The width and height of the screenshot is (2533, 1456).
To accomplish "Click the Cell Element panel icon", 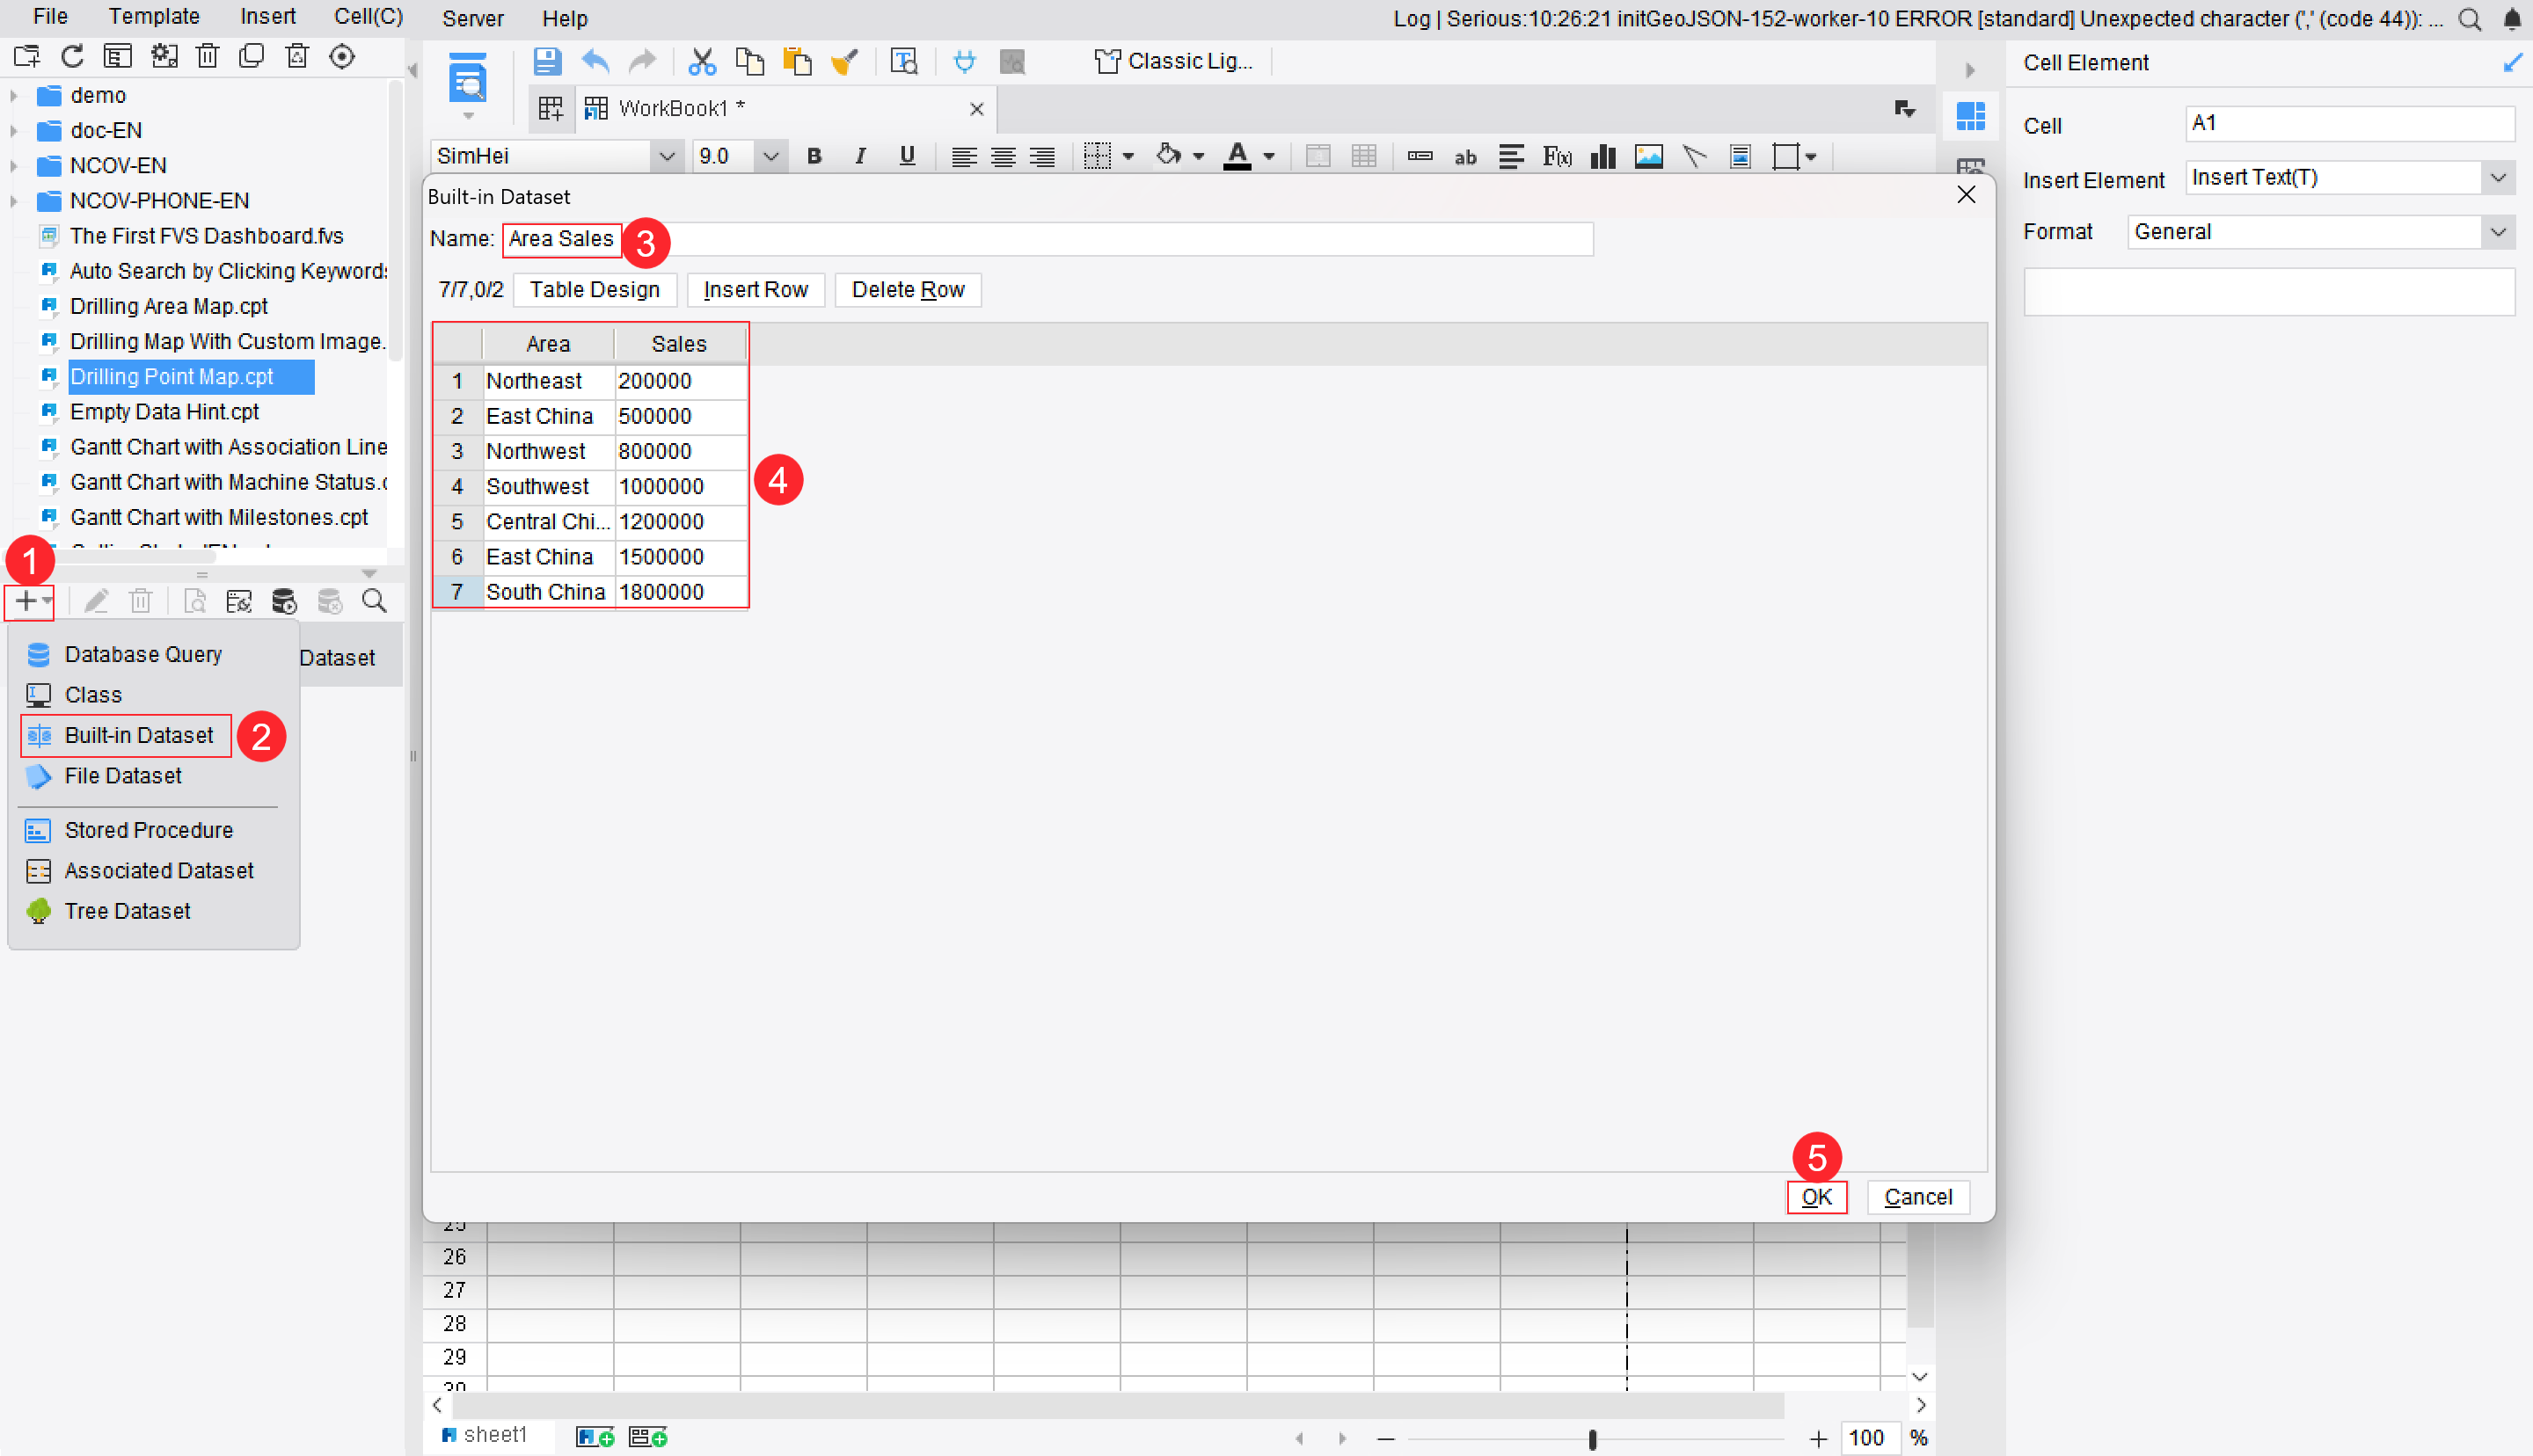I will [x=1970, y=116].
